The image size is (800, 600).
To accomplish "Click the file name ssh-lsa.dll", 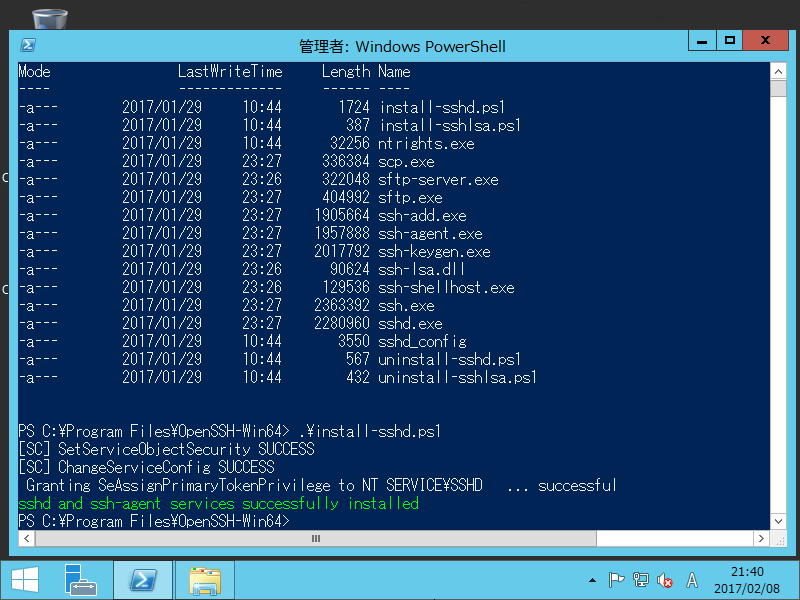I will (421, 269).
